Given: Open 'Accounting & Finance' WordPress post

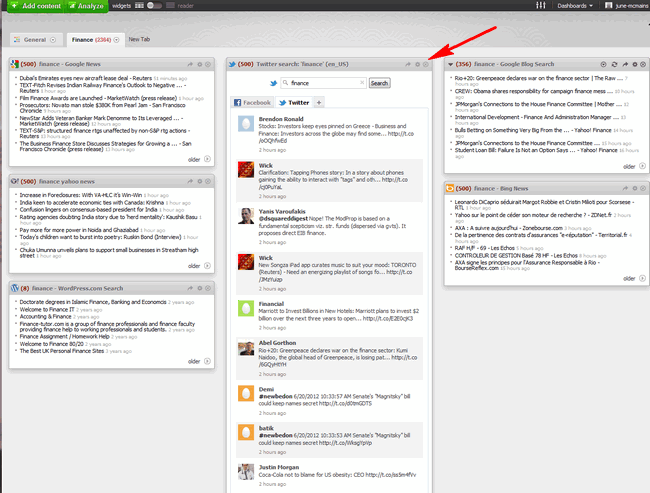Looking at the screenshot, I should click(46, 316).
